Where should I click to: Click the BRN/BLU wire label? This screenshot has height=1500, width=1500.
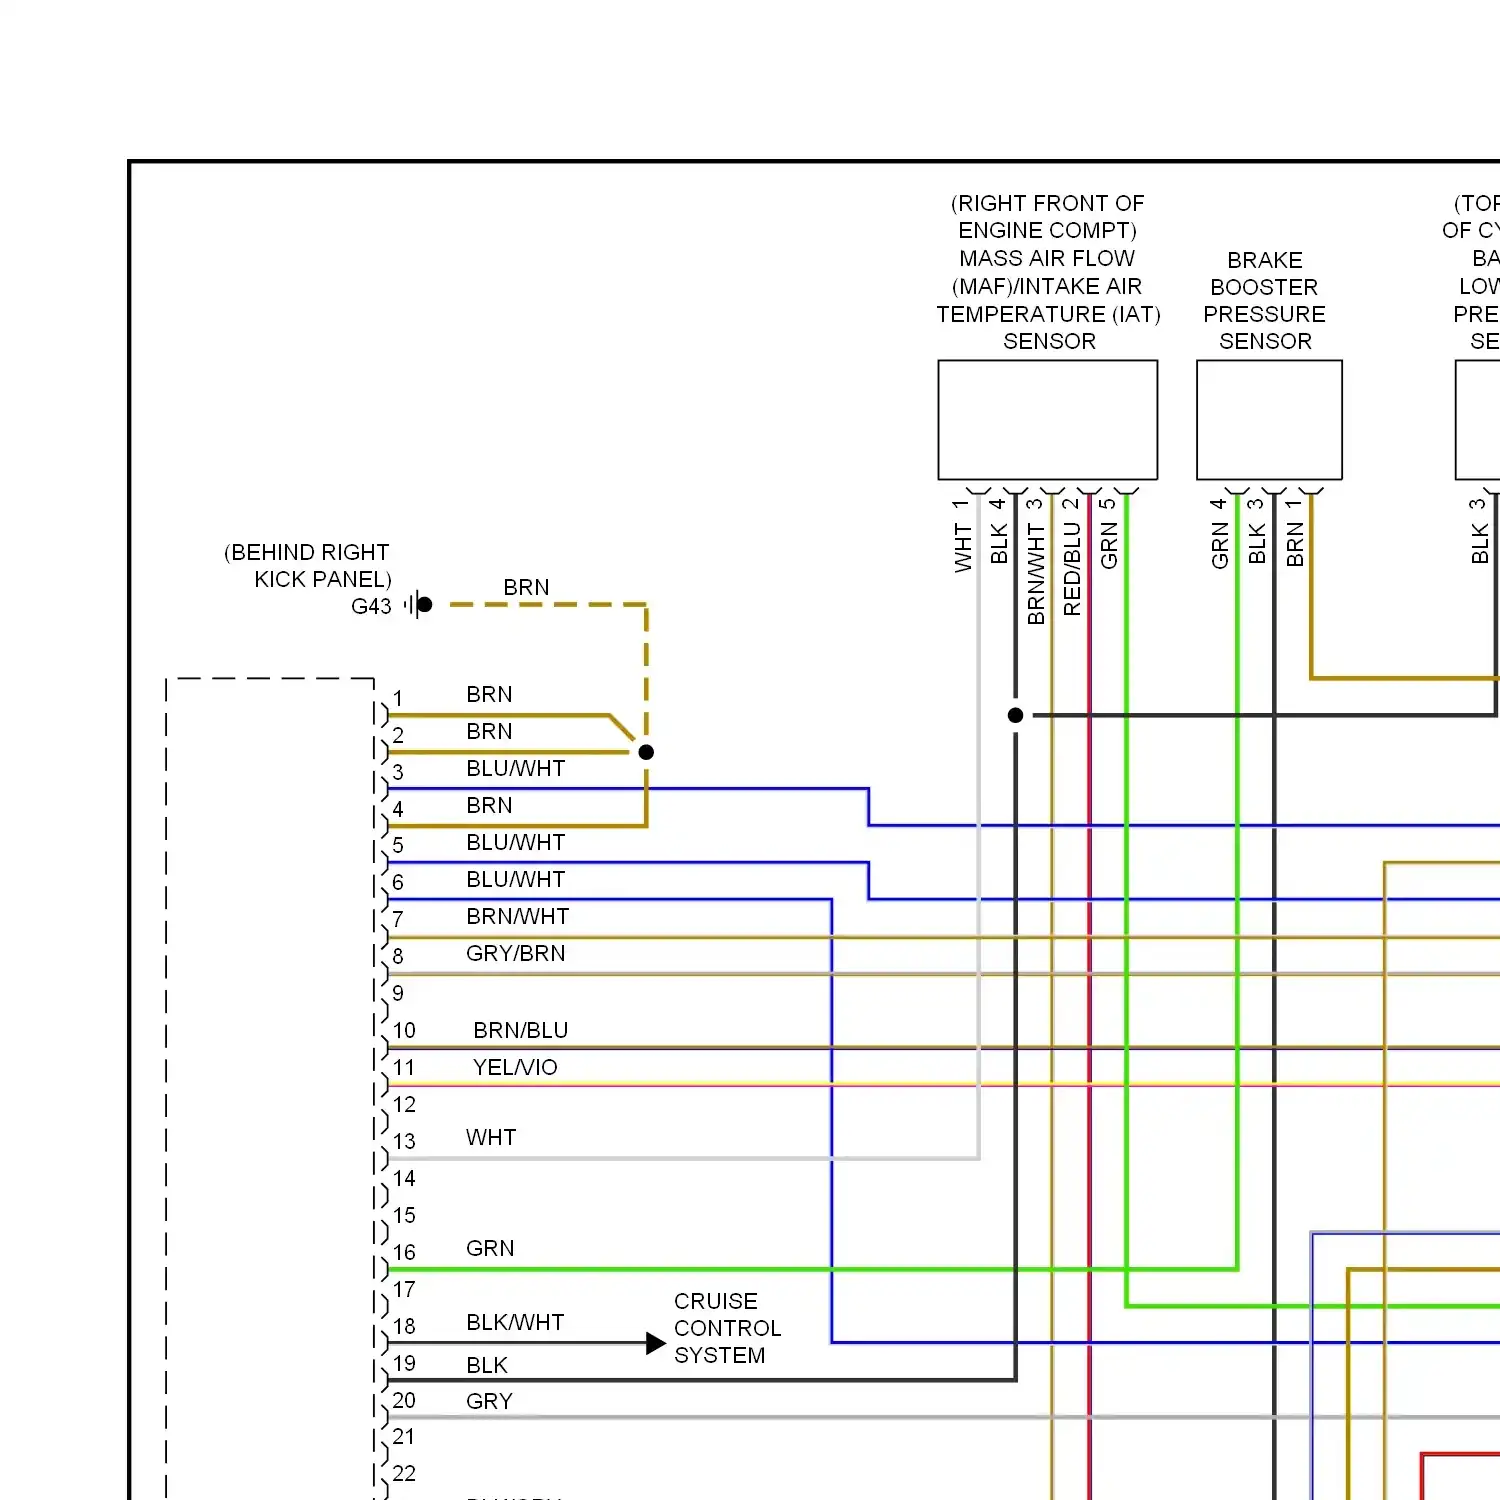[521, 1030]
